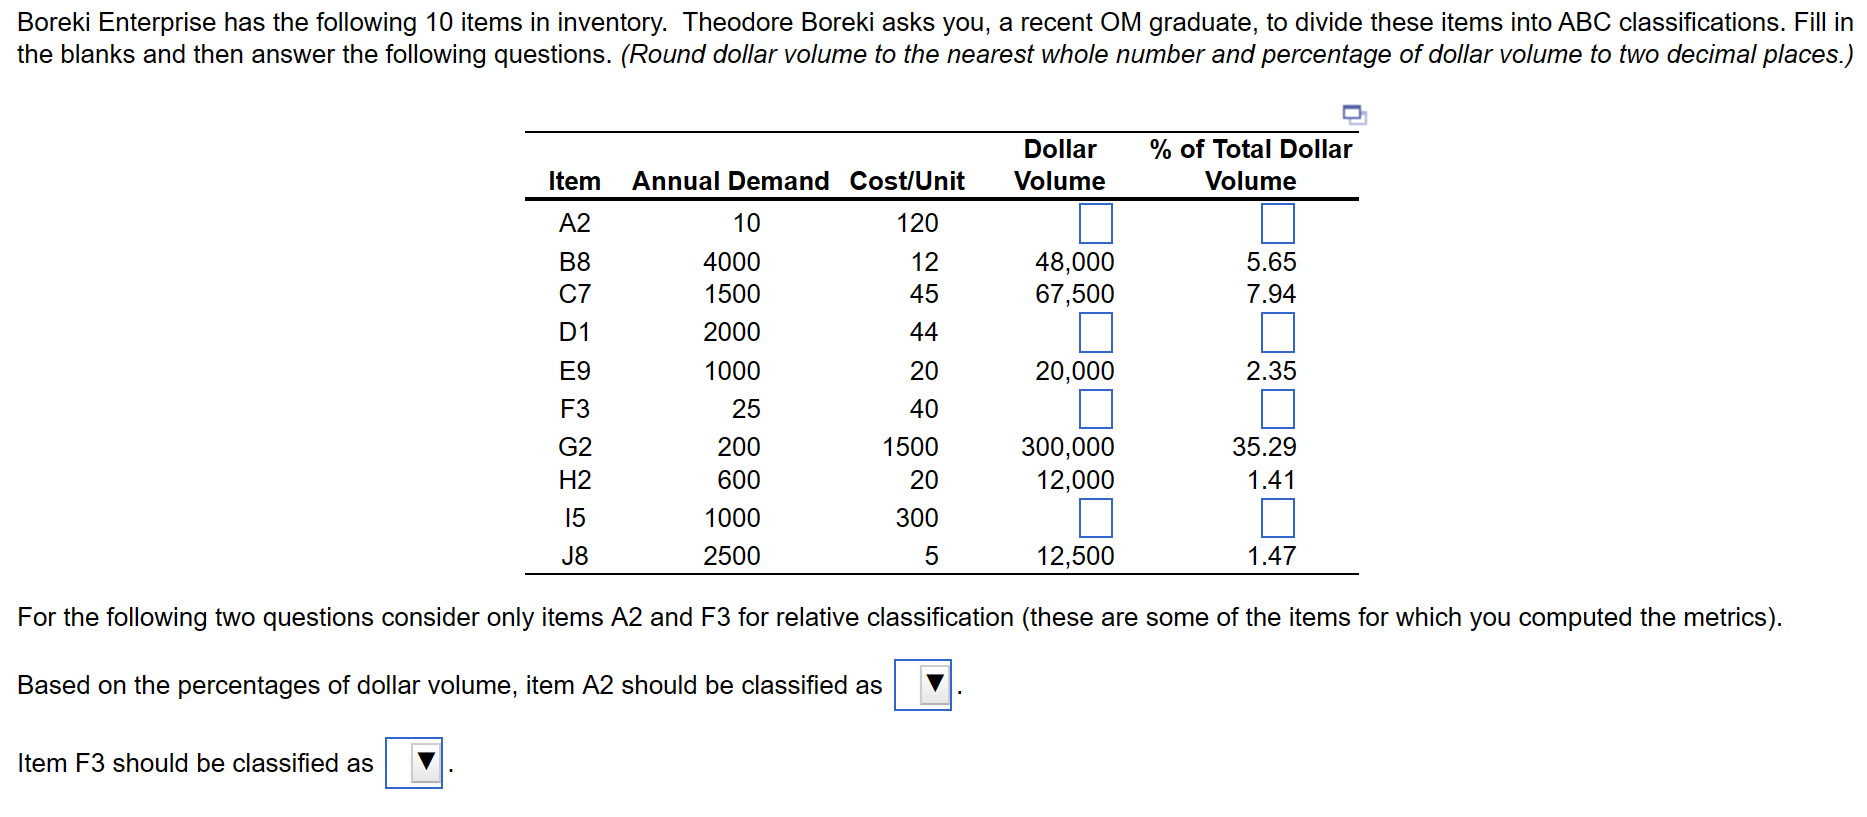
Task: Click the '12,000' dollar volume for H2
Action: click(1074, 480)
